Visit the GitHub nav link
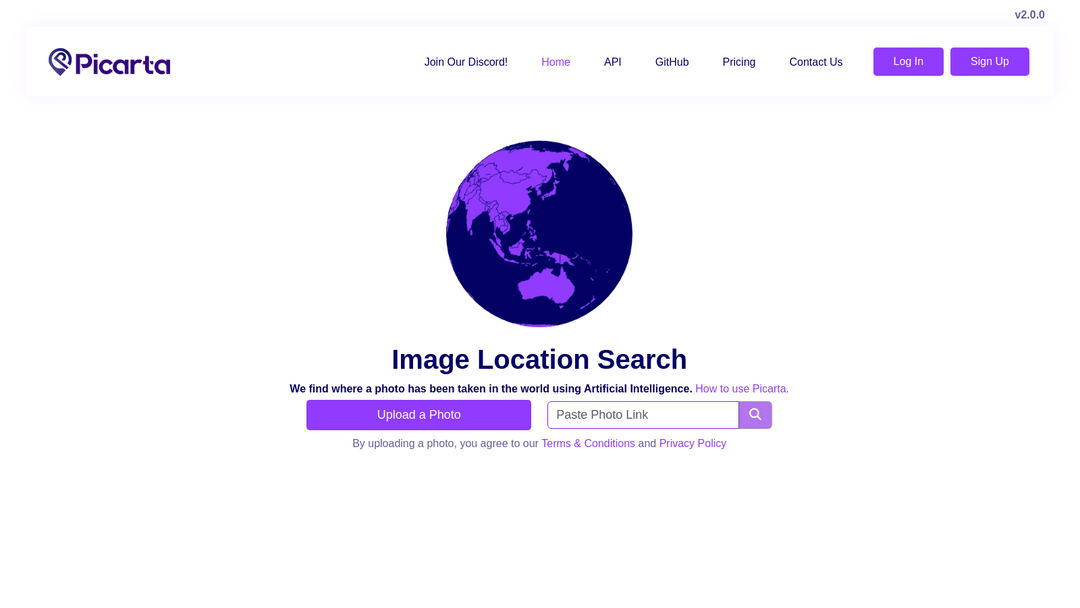Screen dimensions: 1080x608 click(x=672, y=62)
